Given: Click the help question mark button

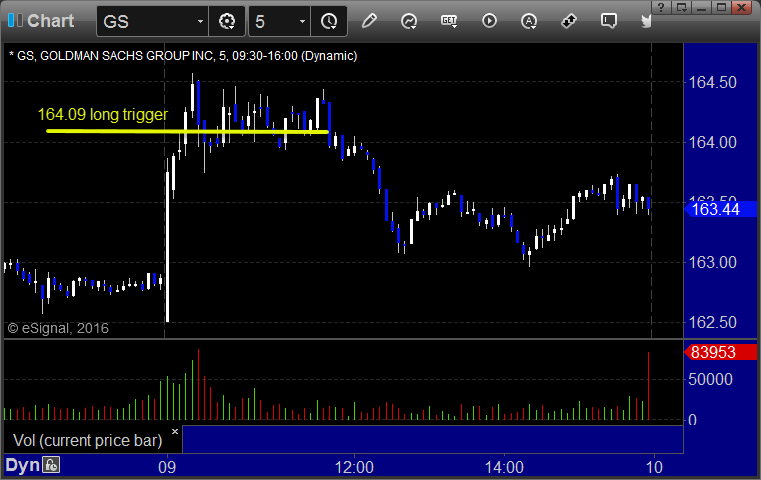Looking at the screenshot, I should tap(661, 8).
